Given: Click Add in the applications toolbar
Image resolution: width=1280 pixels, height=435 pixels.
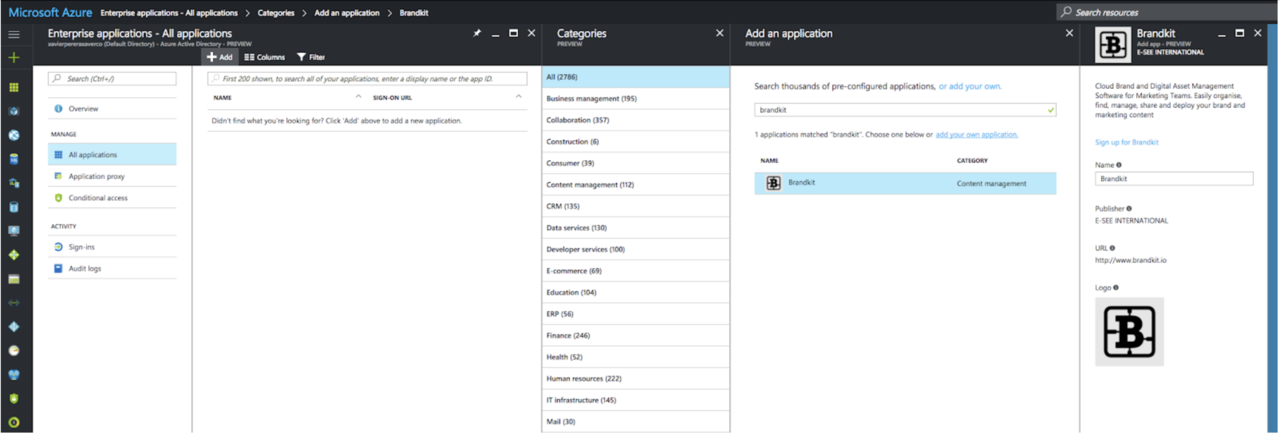Looking at the screenshot, I should point(219,57).
